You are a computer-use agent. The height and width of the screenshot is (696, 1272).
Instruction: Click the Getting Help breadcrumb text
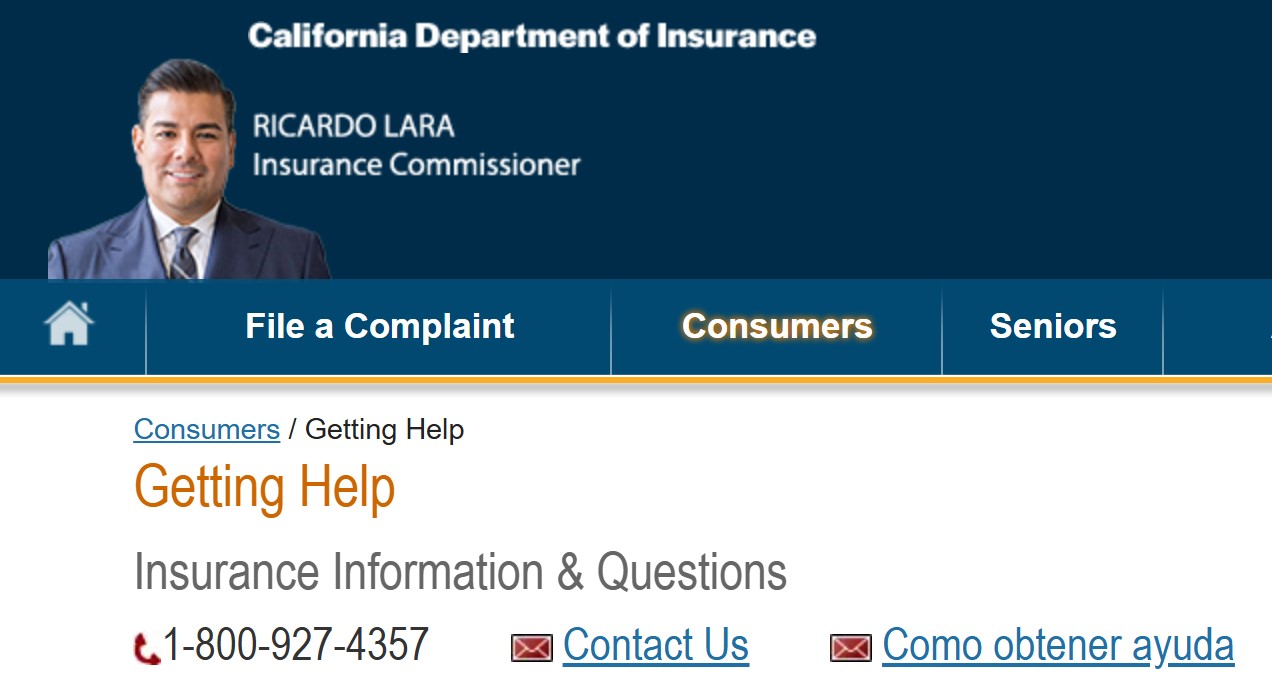(384, 430)
